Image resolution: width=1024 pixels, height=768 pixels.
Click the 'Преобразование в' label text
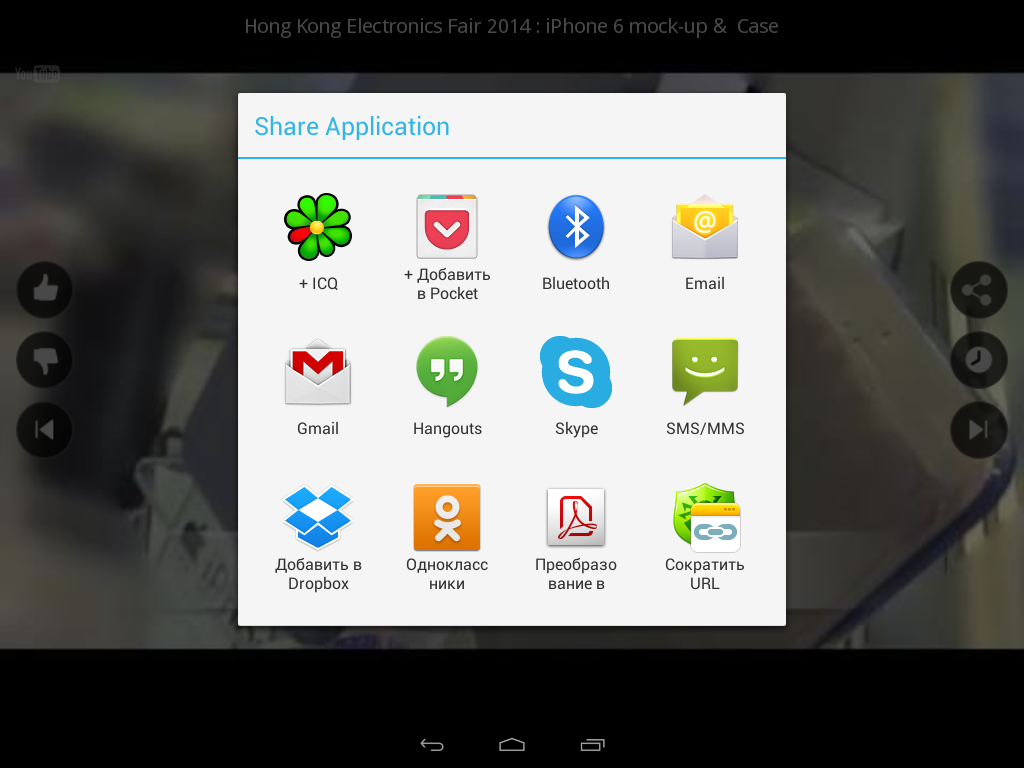tap(576, 574)
